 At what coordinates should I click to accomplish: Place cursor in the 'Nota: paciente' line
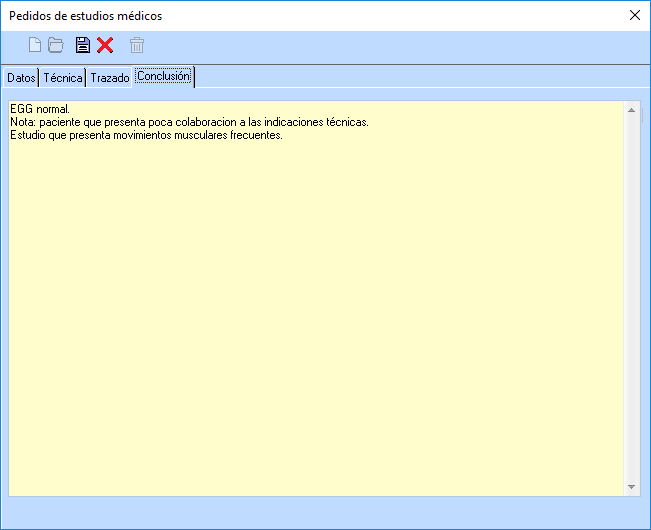pos(189,122)
